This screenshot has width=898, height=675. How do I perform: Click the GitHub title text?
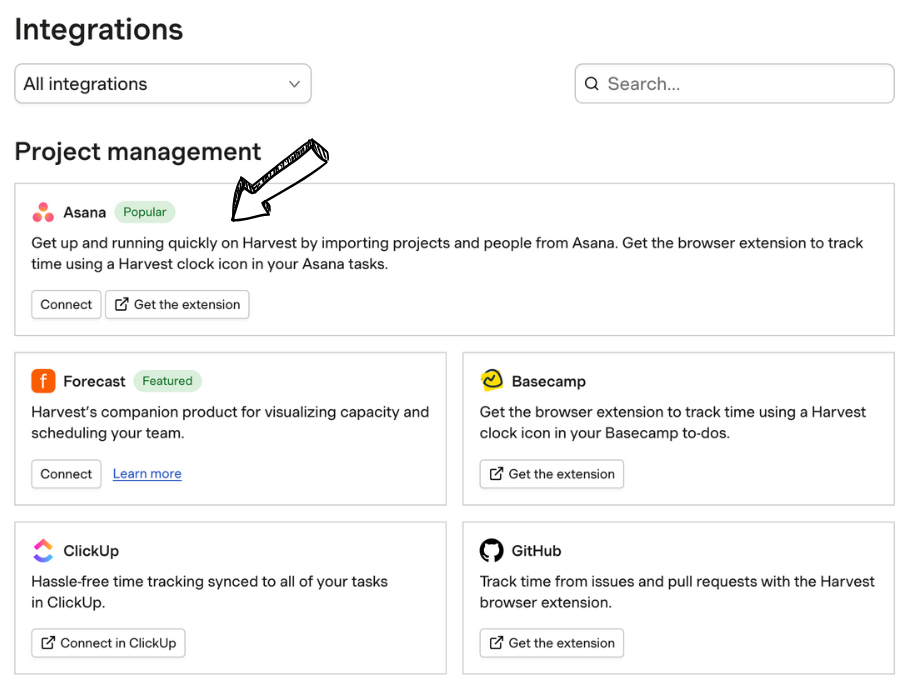click(x=536, y=551)
